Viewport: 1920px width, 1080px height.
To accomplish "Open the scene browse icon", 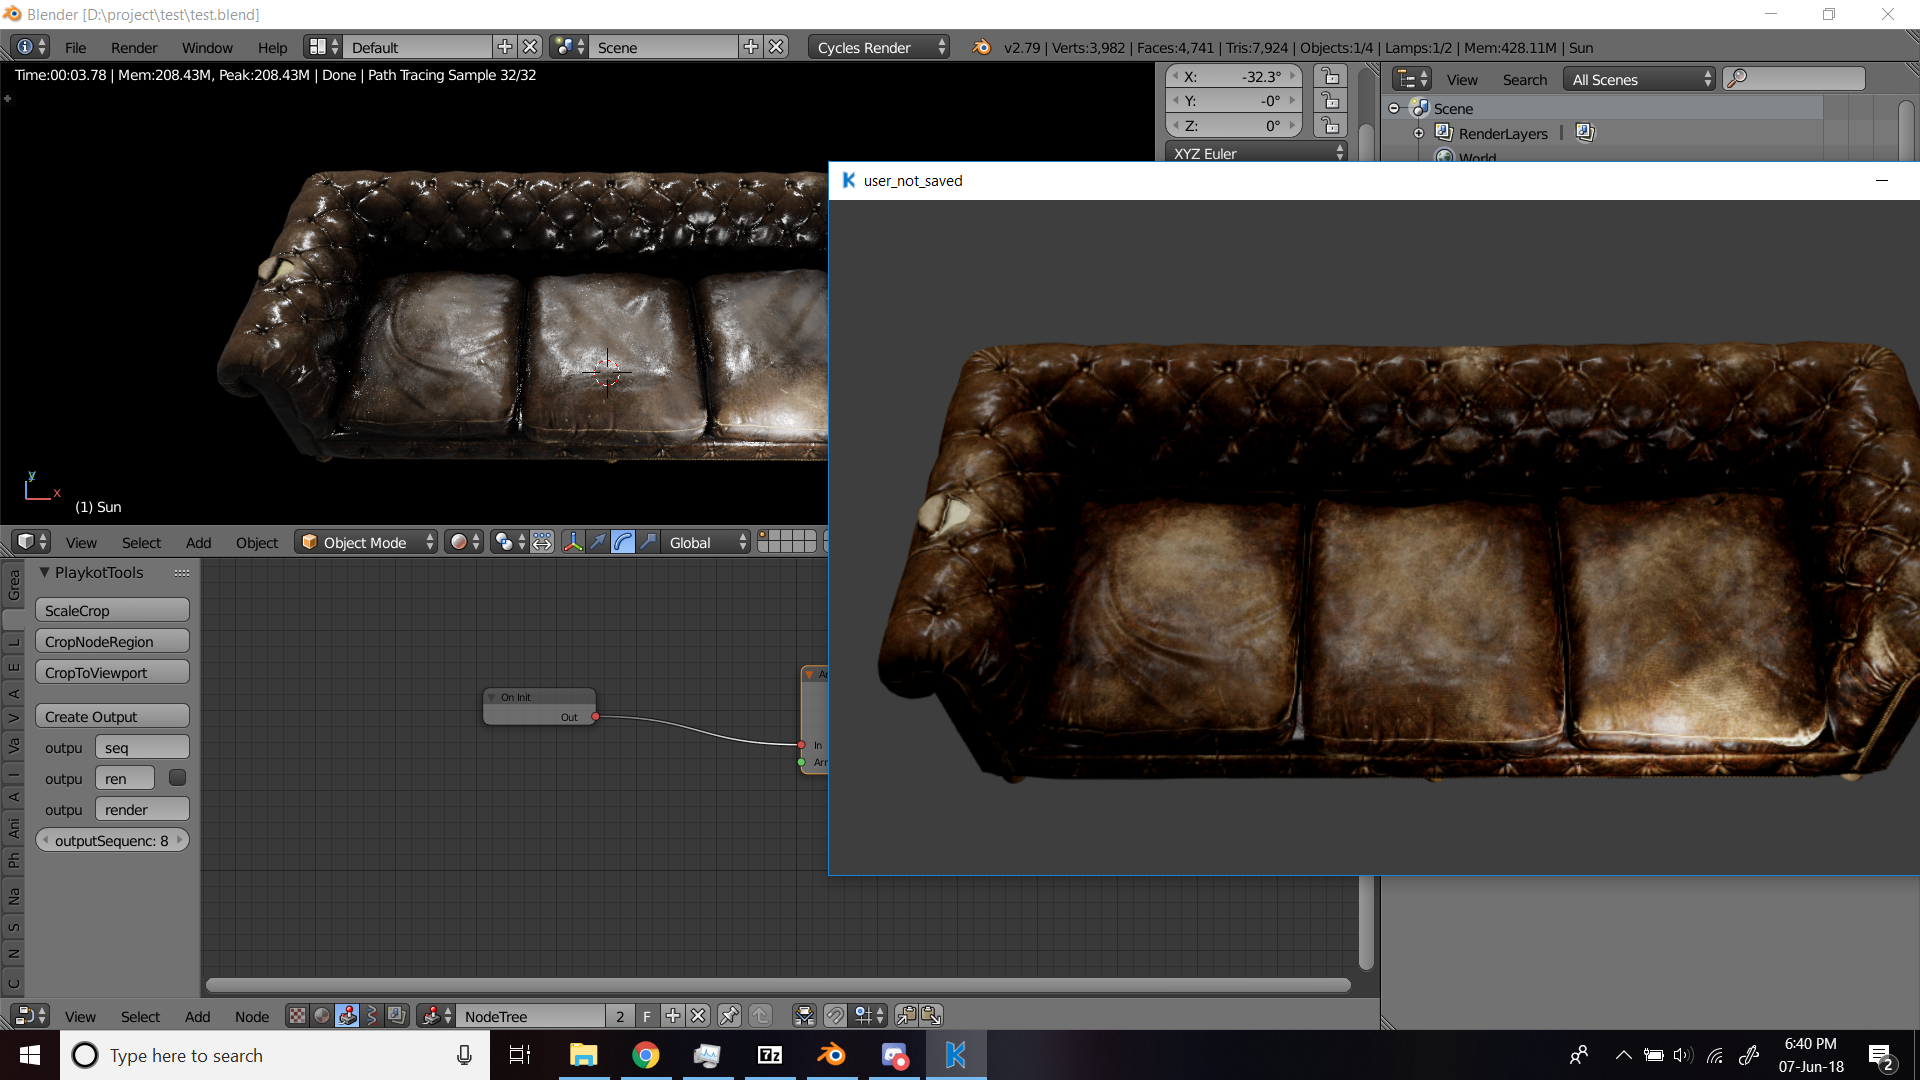I will point(569,47).
